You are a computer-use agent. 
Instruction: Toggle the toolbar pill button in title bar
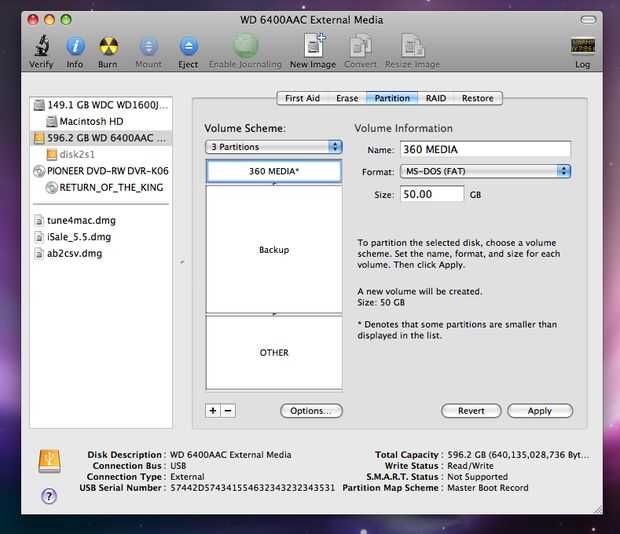[588, 20]
